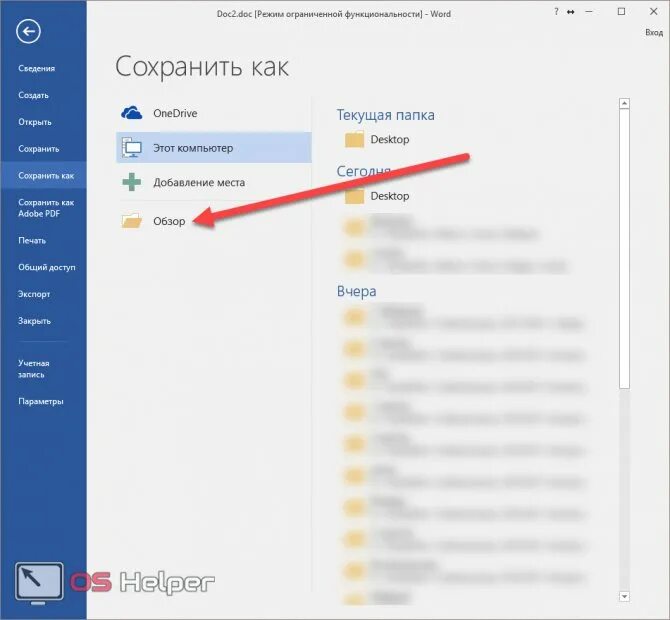Image resolution: width=670 pixels, height=620 pixels.
Task: Go back with the circled arrow button
Action: tap(29, 31)
